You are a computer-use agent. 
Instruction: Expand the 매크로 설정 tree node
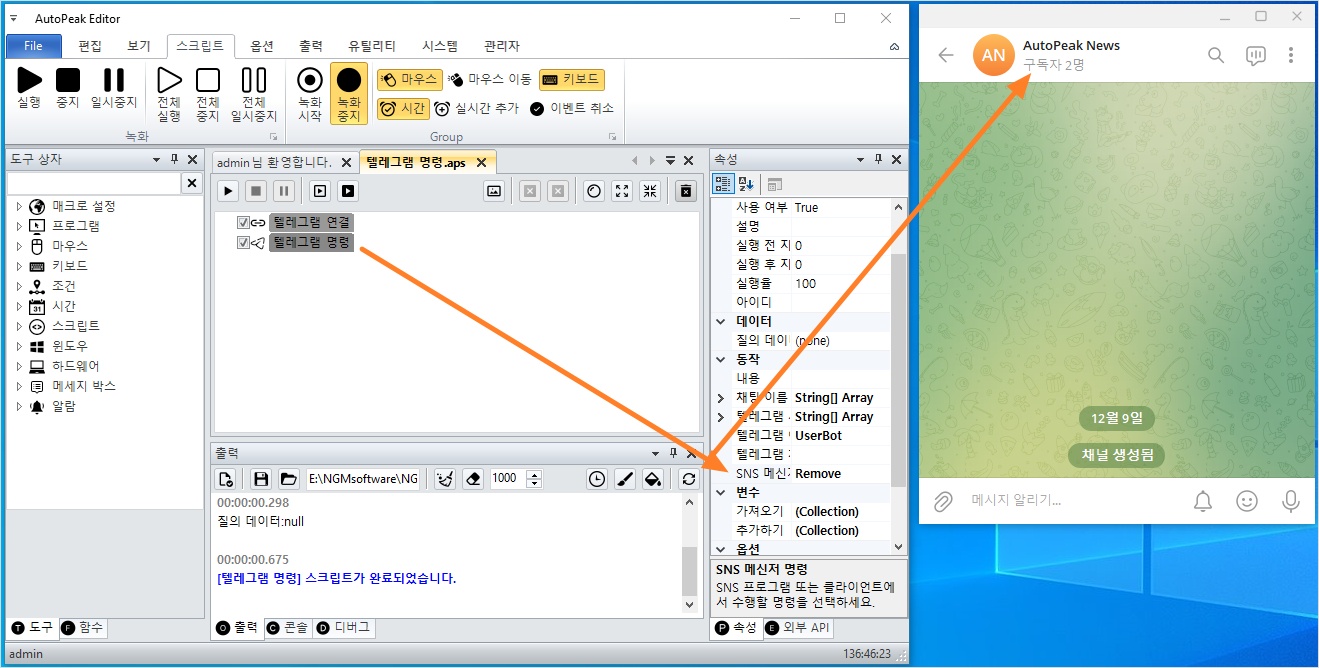[x=18, y=206]
